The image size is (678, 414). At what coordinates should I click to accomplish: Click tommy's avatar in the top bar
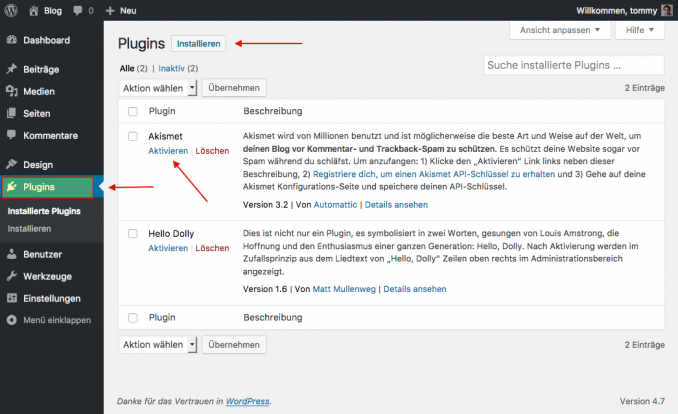point(667,10)
